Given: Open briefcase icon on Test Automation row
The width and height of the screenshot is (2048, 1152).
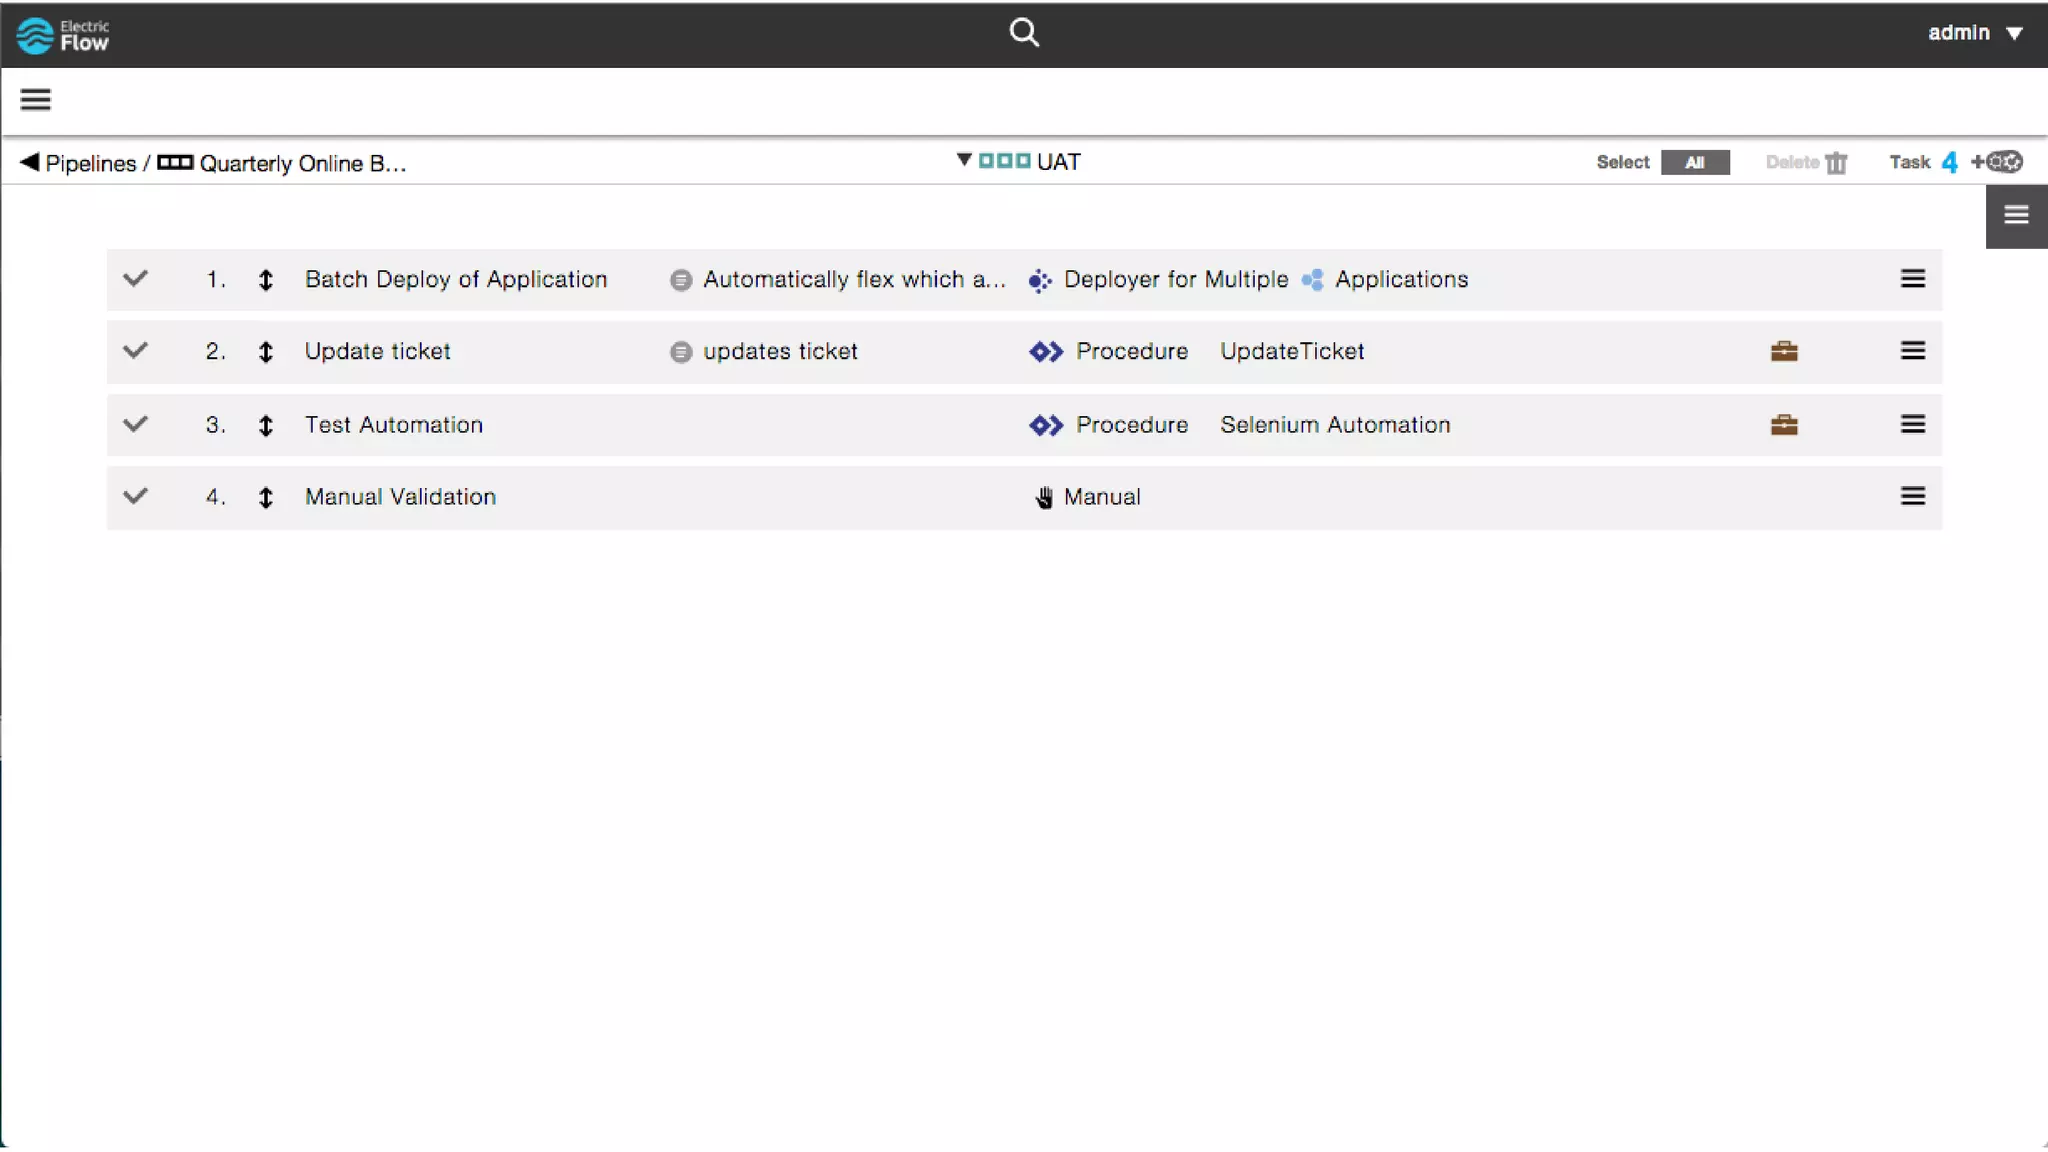Looking at the screenshot, I should click(x=1783, y=425).
